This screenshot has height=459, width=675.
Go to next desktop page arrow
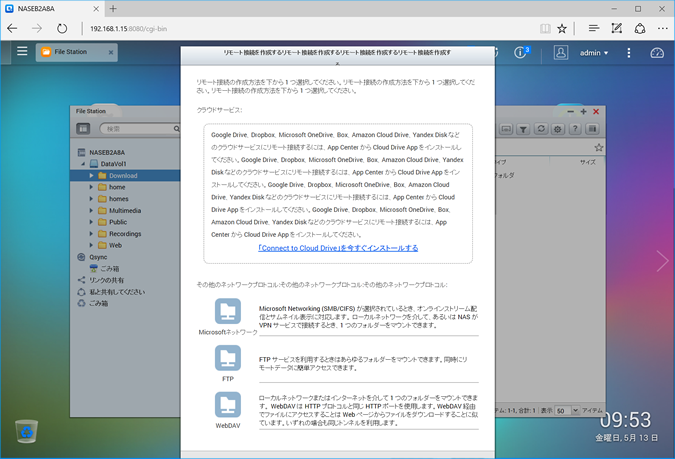pos(662,261)
